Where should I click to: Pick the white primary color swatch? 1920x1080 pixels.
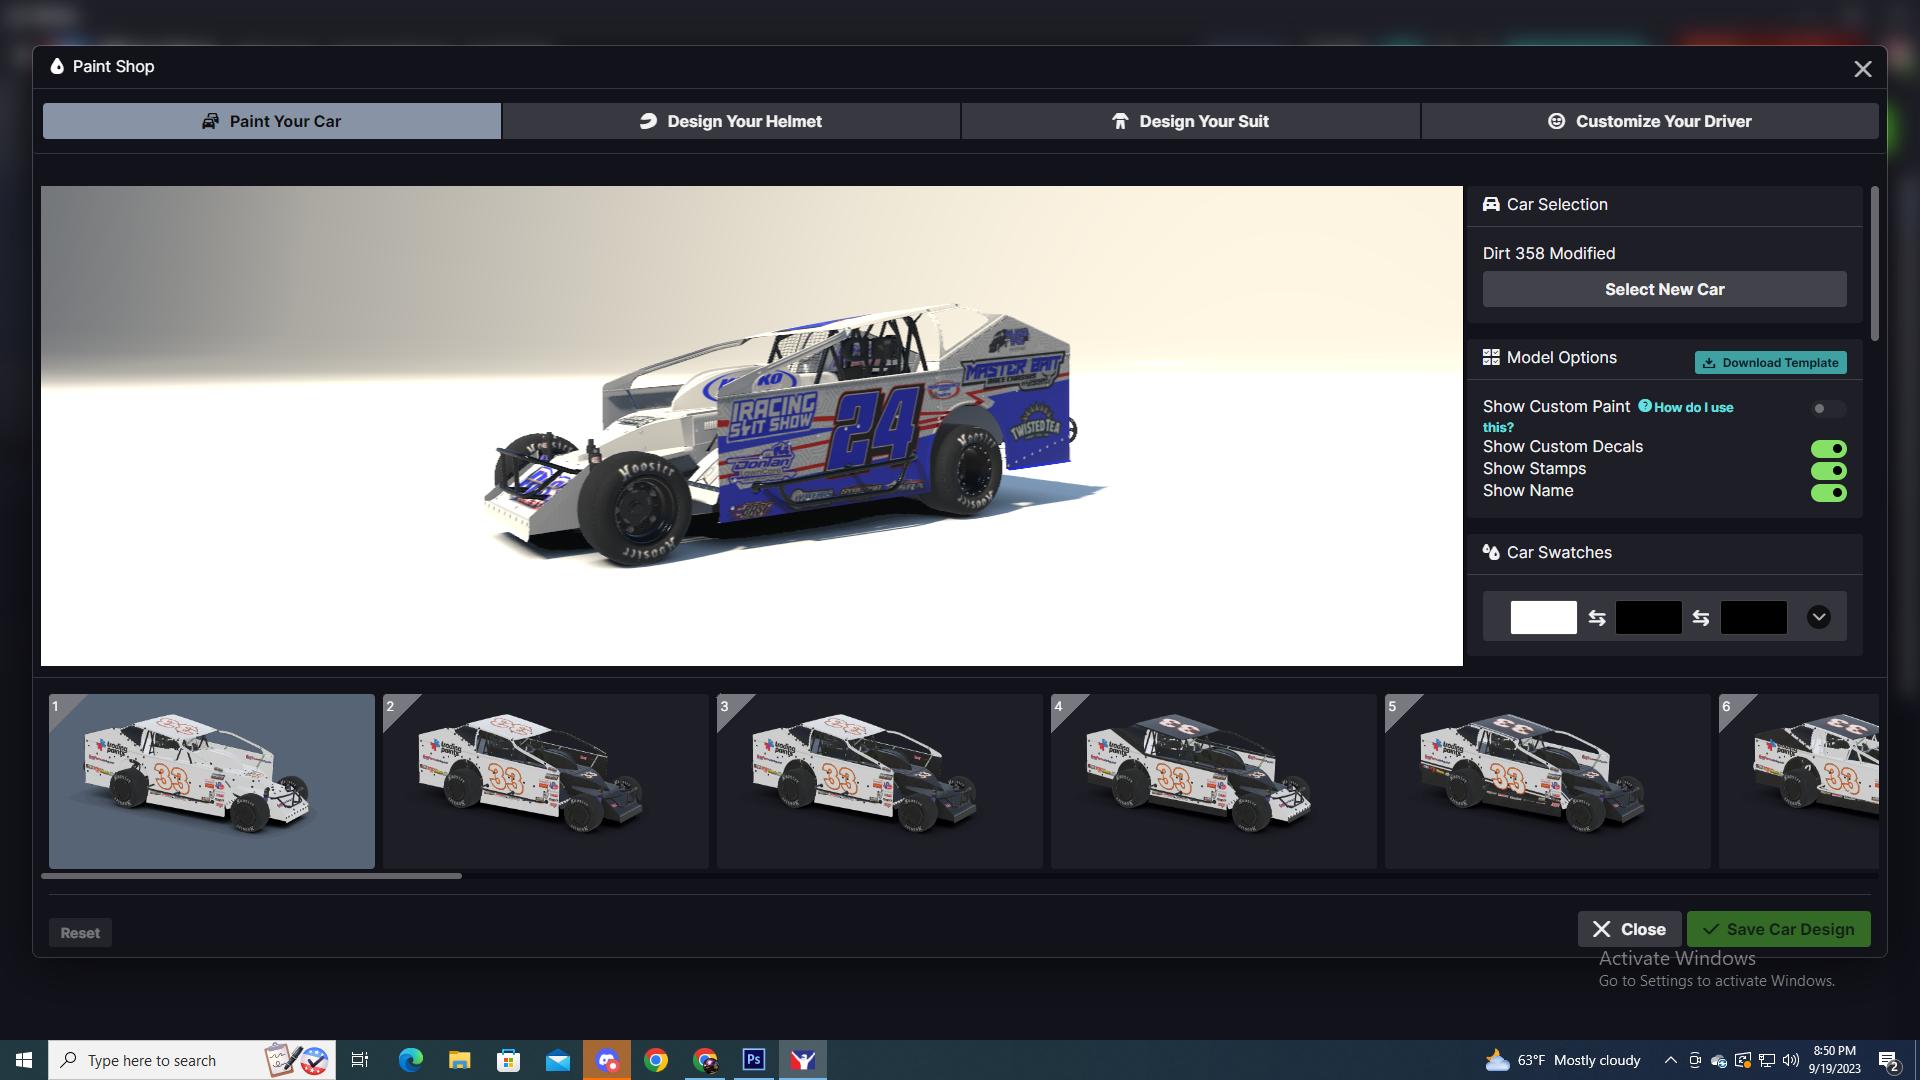[x=1543, y=617]
